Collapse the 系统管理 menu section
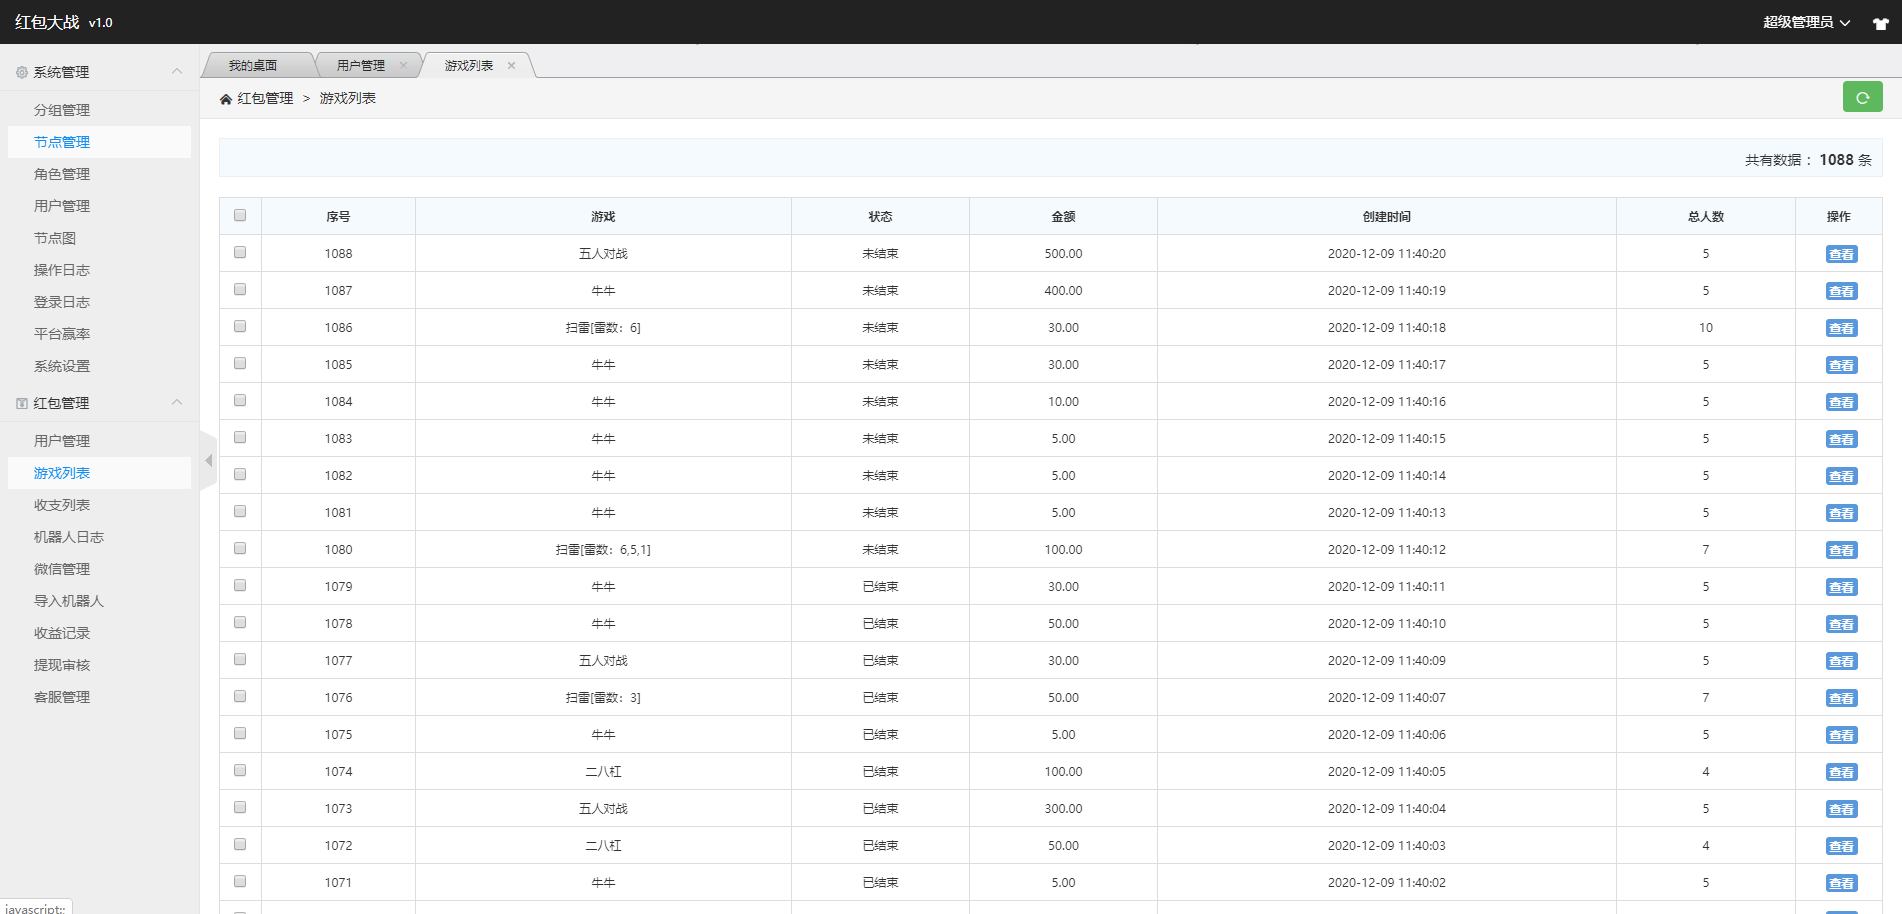The width and height of the screenshot is (1902, 914). pos(177,71)
